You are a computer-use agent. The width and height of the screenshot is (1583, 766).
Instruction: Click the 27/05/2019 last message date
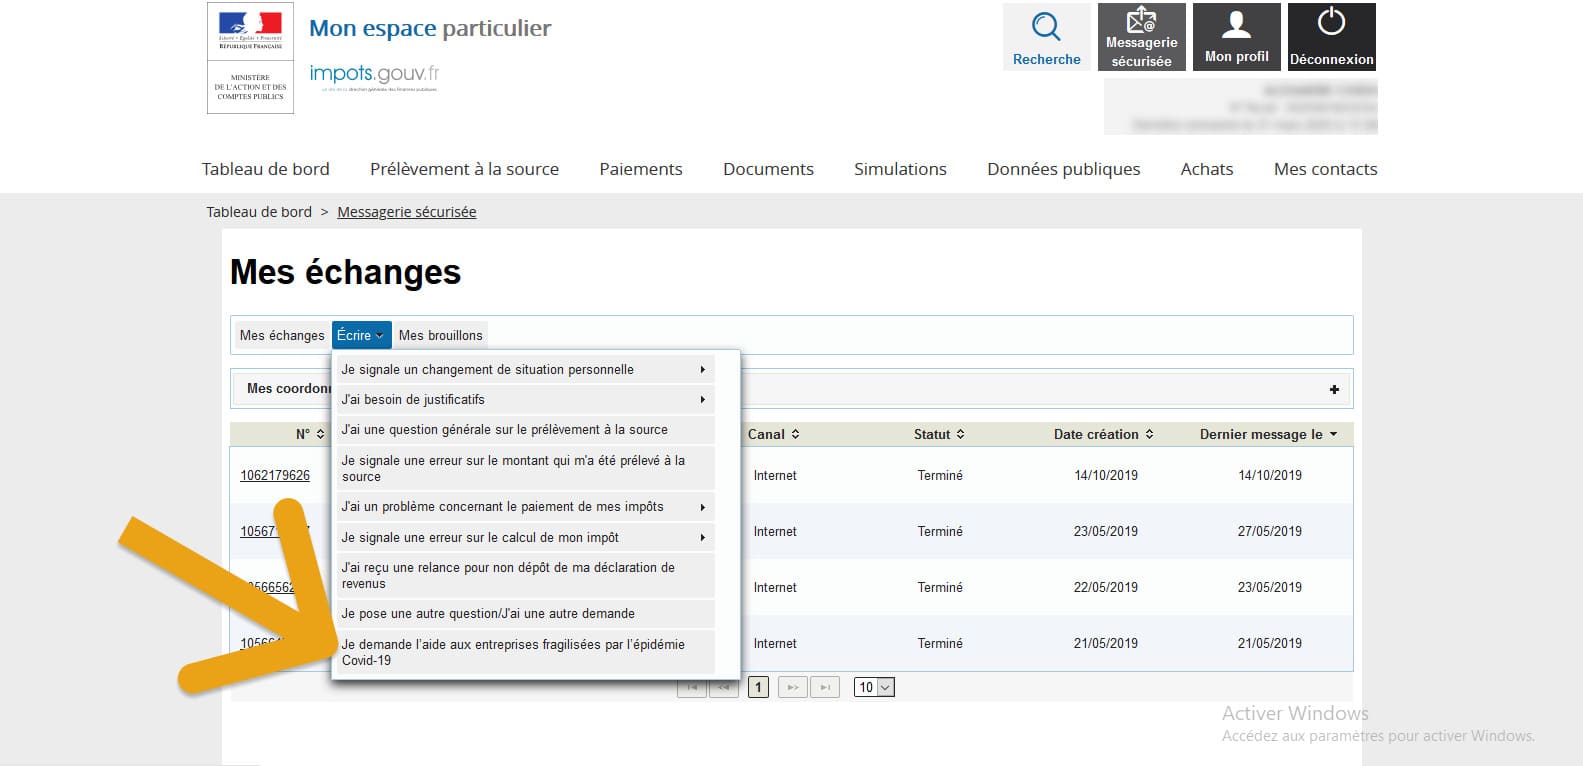1270,531
